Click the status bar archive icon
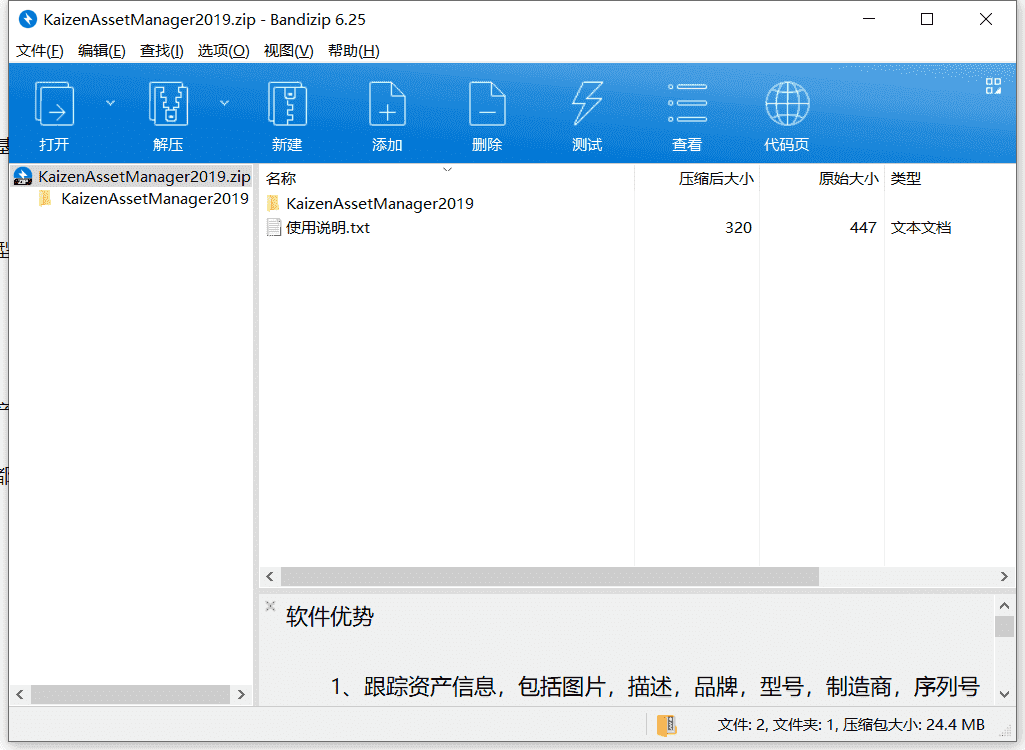This screenshot has width=1025, height=750. pos(666,725)
